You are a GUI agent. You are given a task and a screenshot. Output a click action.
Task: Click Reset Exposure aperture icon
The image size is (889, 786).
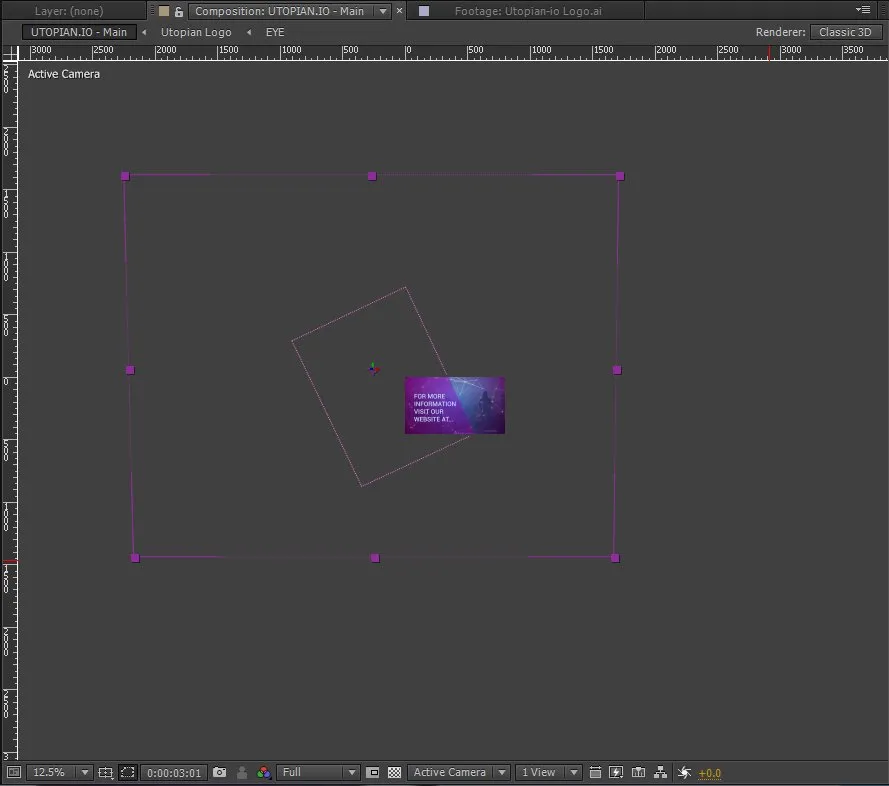(684, 772)
